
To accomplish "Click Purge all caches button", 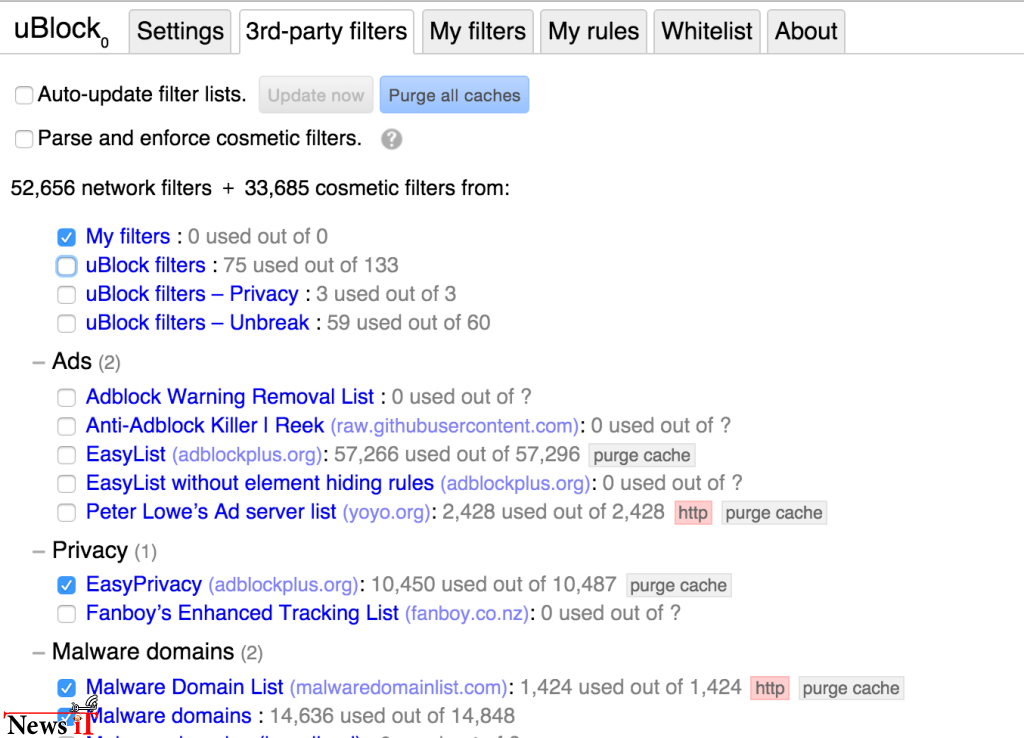I will click(x=455, y=95).
